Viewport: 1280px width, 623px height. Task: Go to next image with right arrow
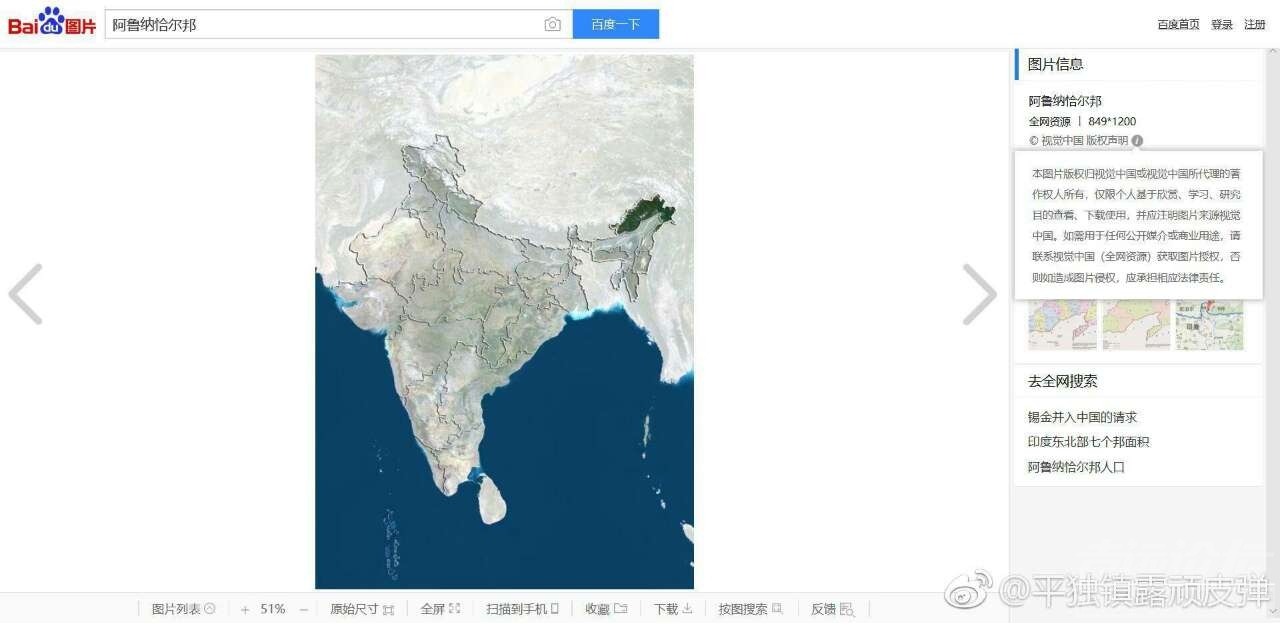(x=979, y=294)
